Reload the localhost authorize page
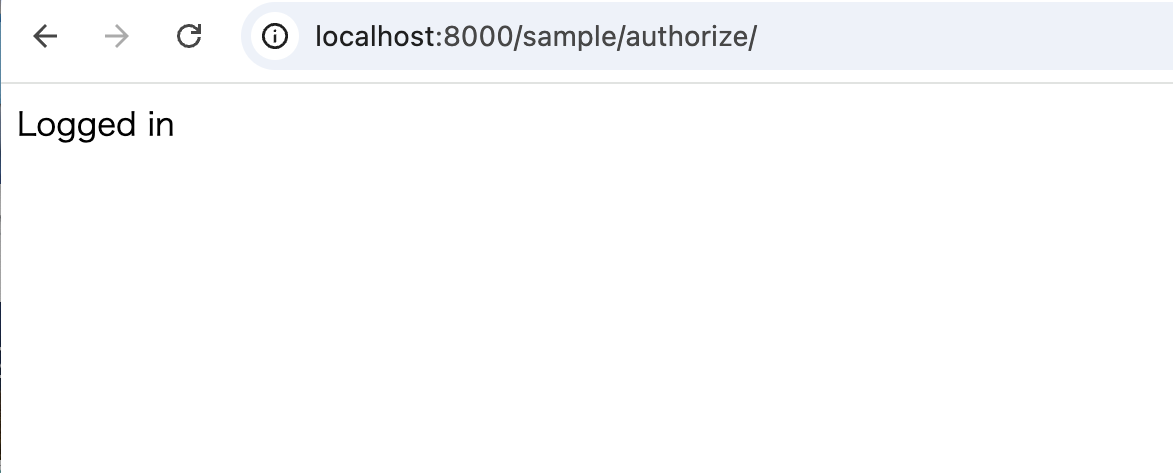Viewport: 1173px width, 473px height. click(x=189, y=36)
